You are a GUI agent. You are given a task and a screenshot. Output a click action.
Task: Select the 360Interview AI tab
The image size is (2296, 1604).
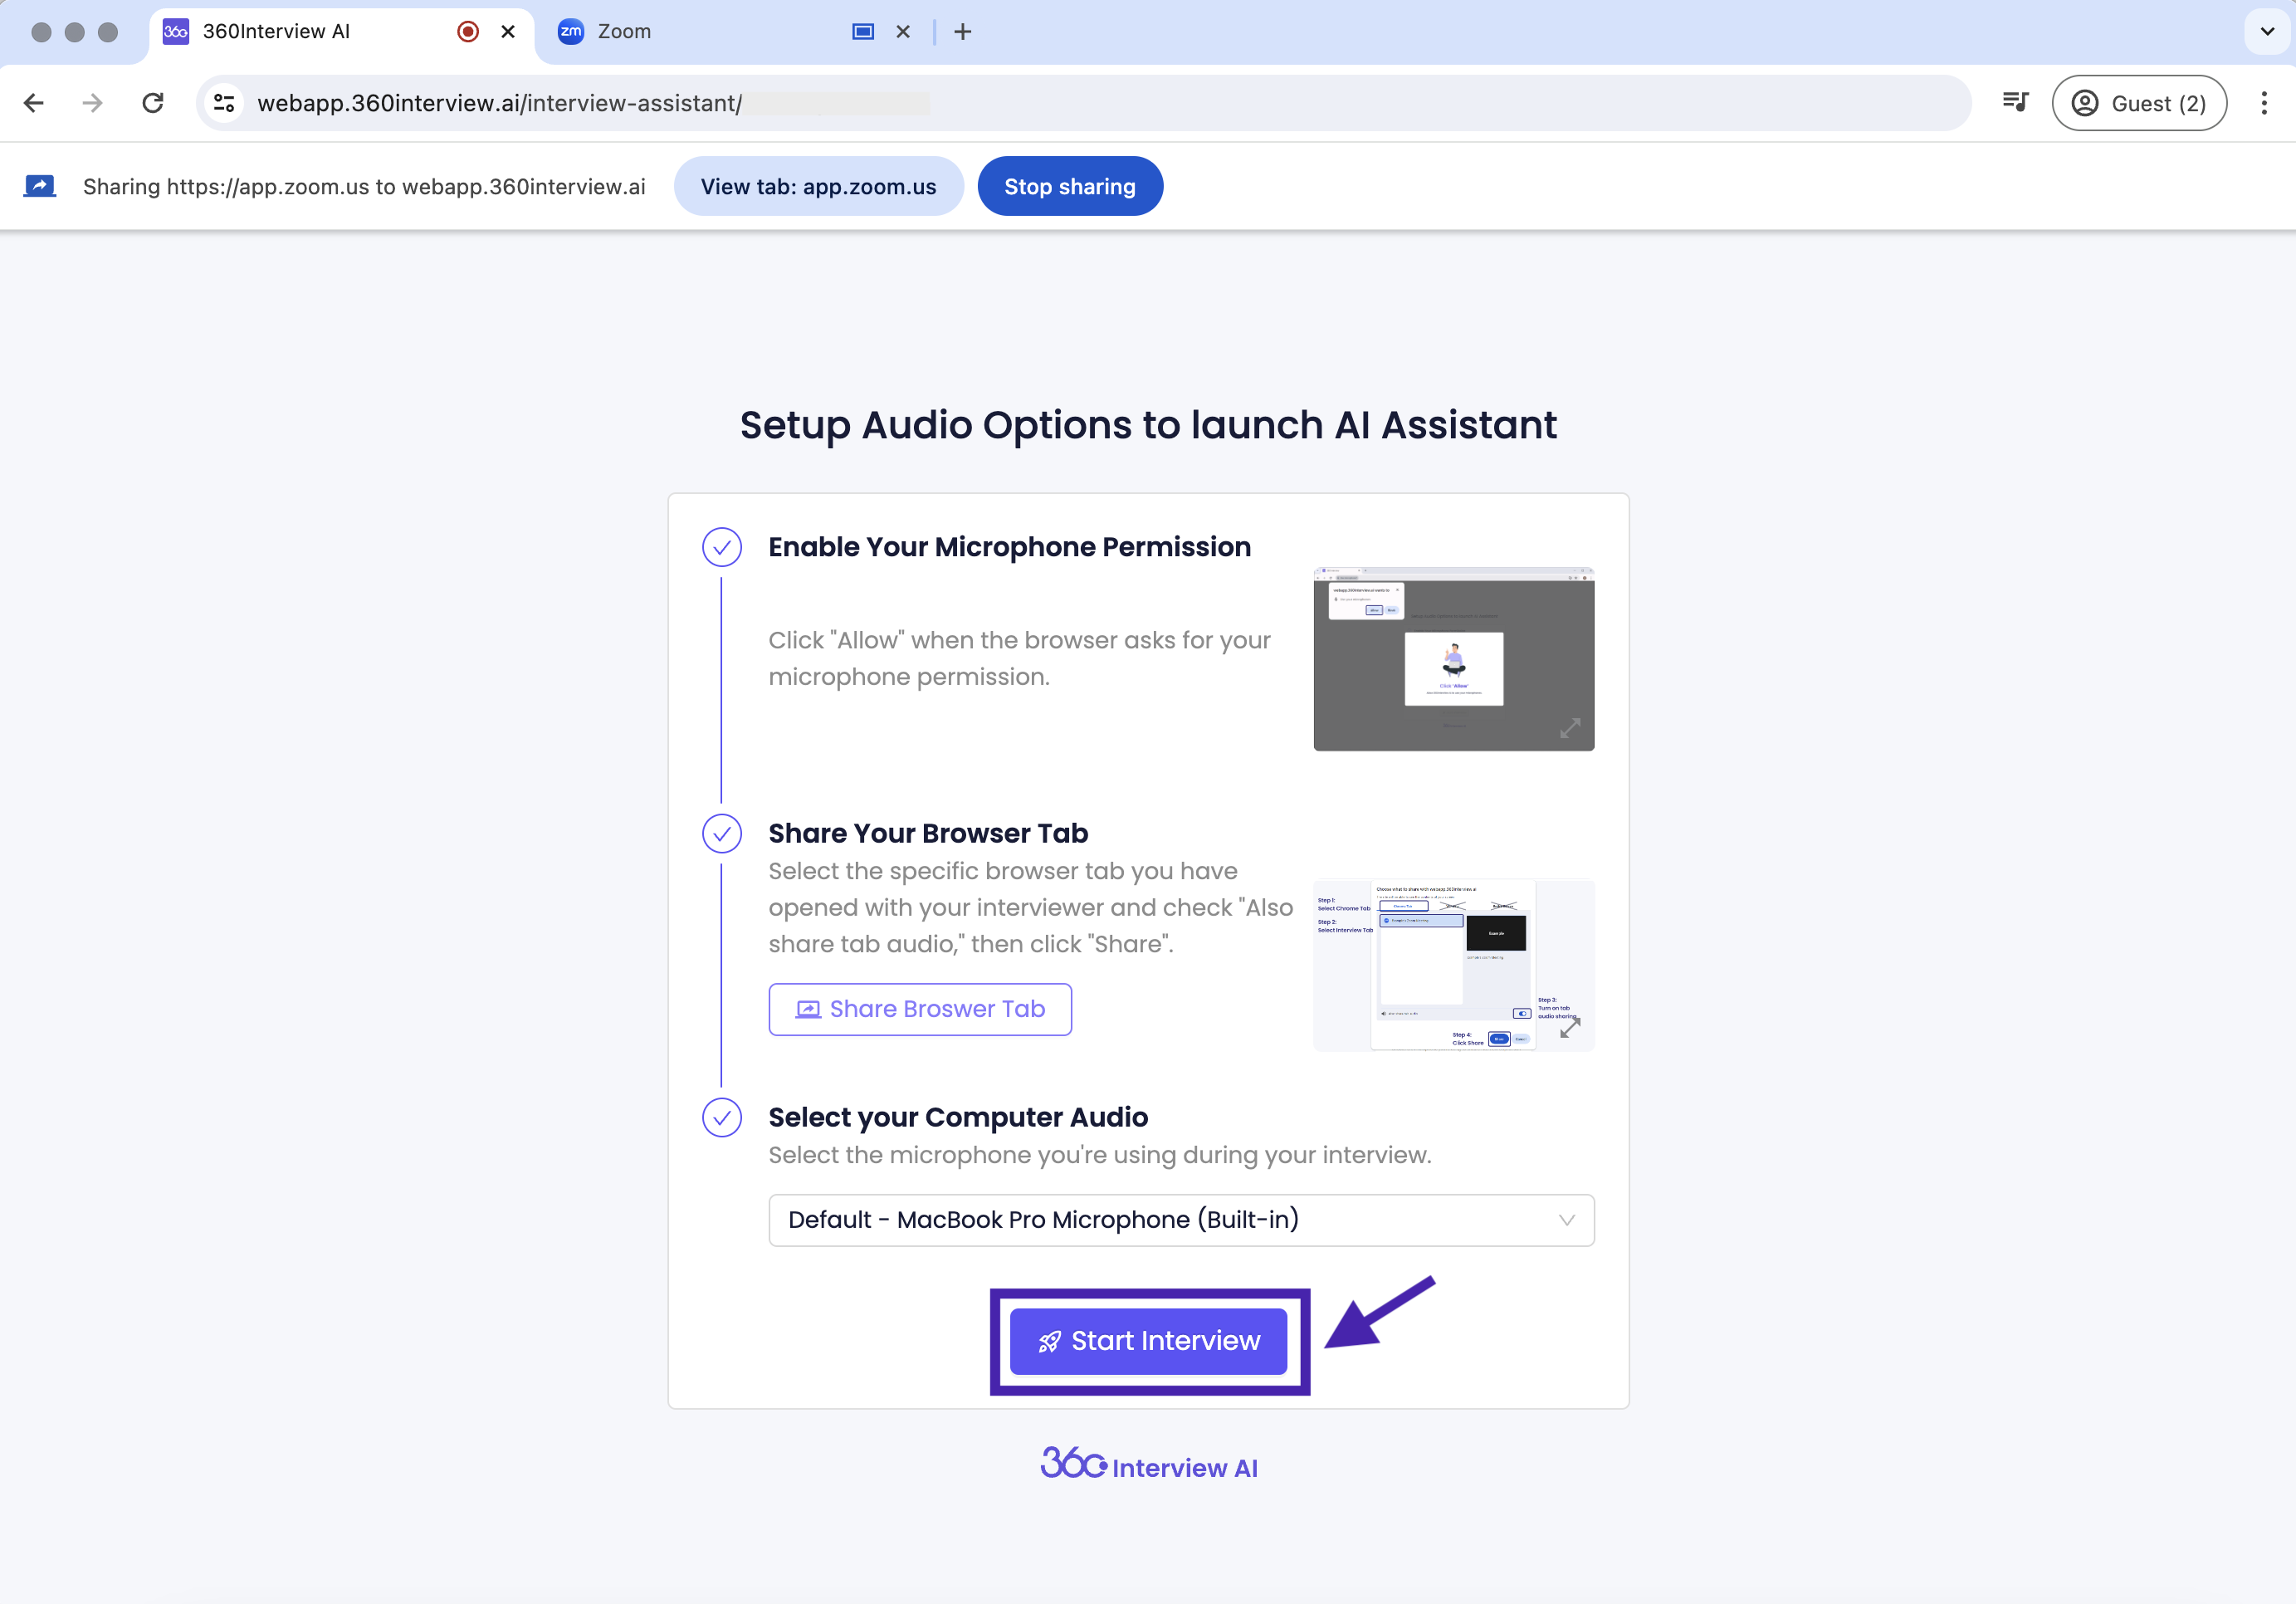[x=340, y=32]
